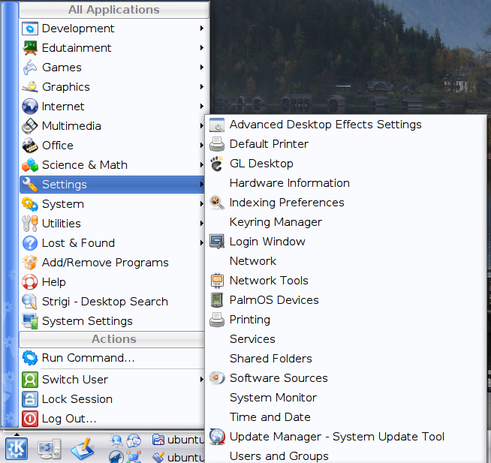Open Users and Groups
This screenshot has height=463, width=491.
point(279,456)
